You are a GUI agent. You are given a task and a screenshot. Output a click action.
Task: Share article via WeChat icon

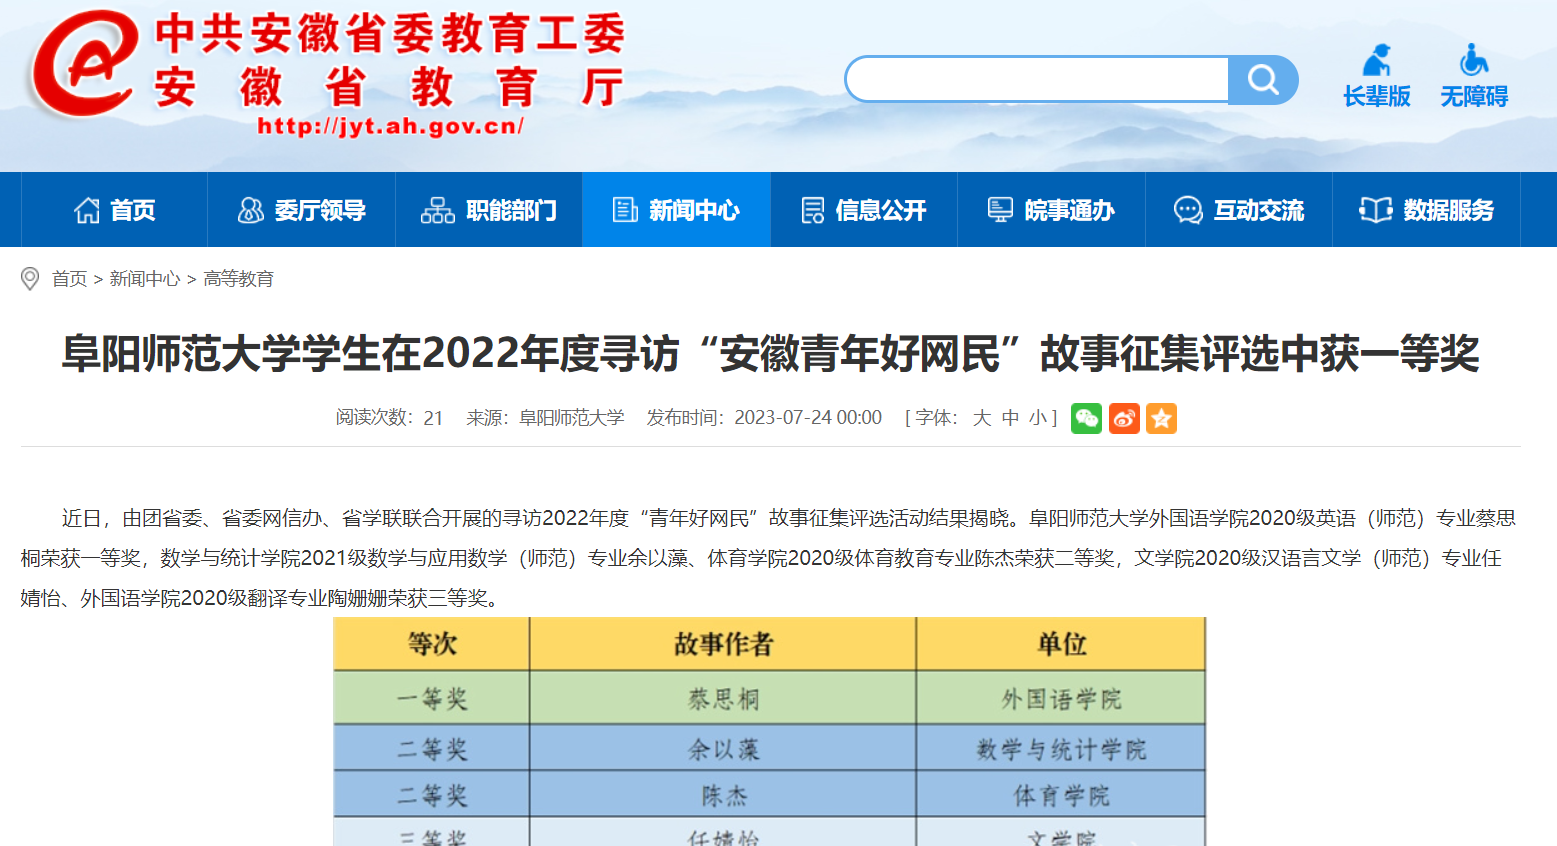tap(1086, 418)
